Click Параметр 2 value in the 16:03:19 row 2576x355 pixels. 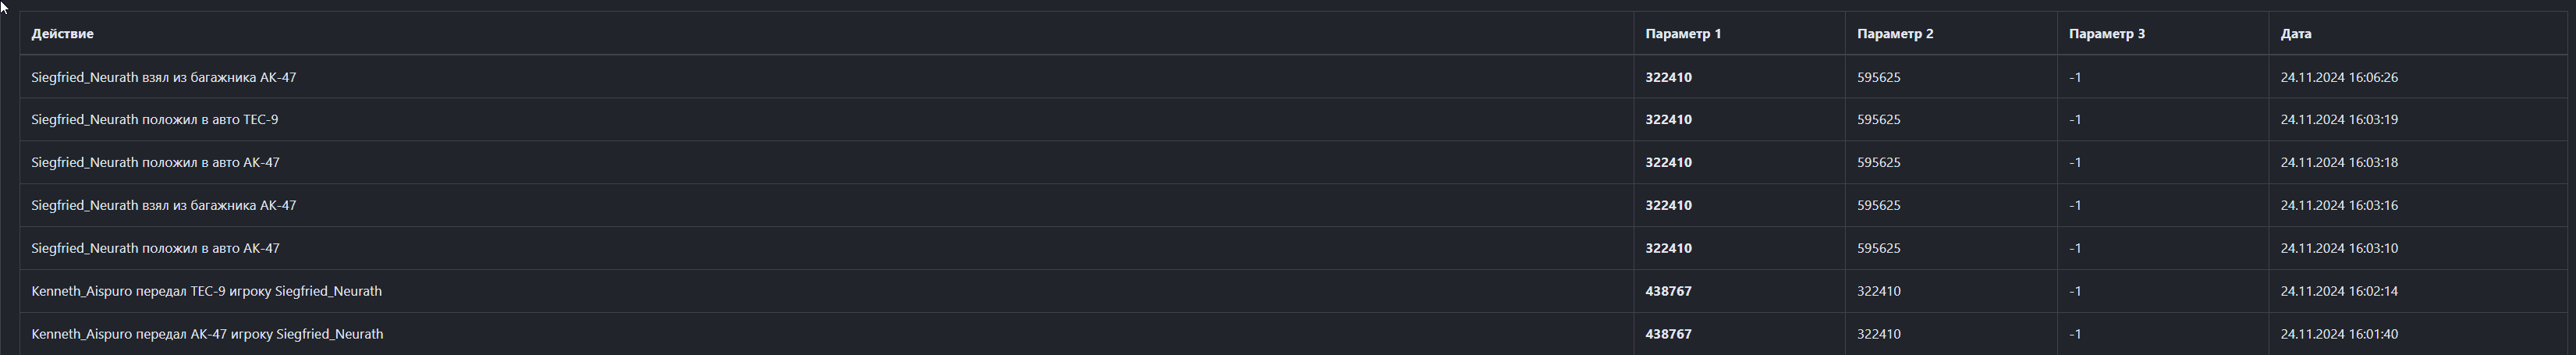pos(1879,120)
